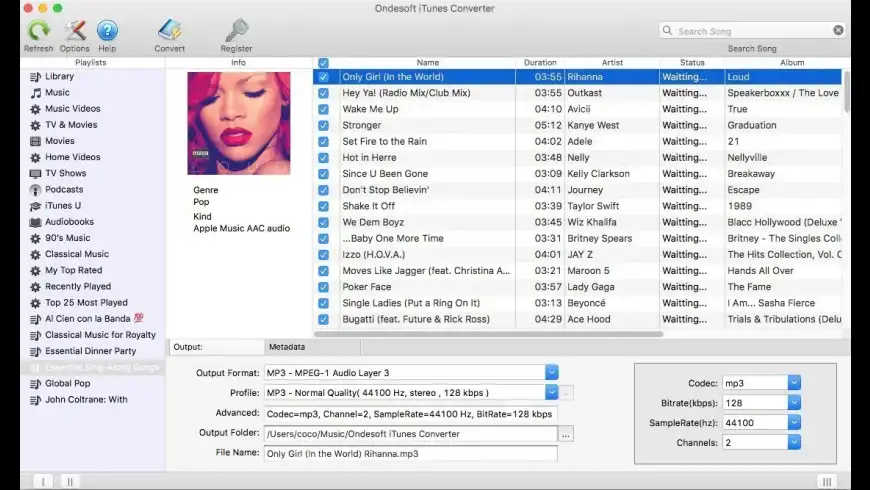Sort by the Name column header
The image size is (870, 490).
(427, 63)
